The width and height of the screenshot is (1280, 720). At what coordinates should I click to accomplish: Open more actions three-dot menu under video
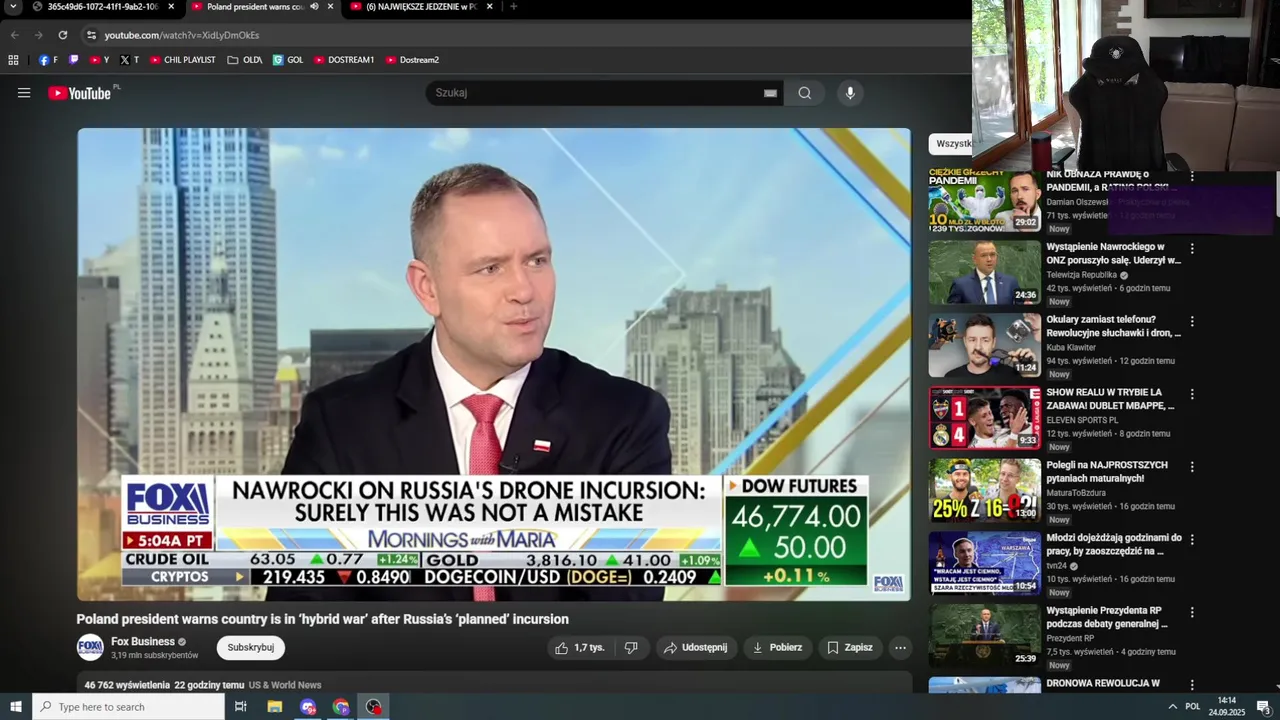[x=900, y=648]
